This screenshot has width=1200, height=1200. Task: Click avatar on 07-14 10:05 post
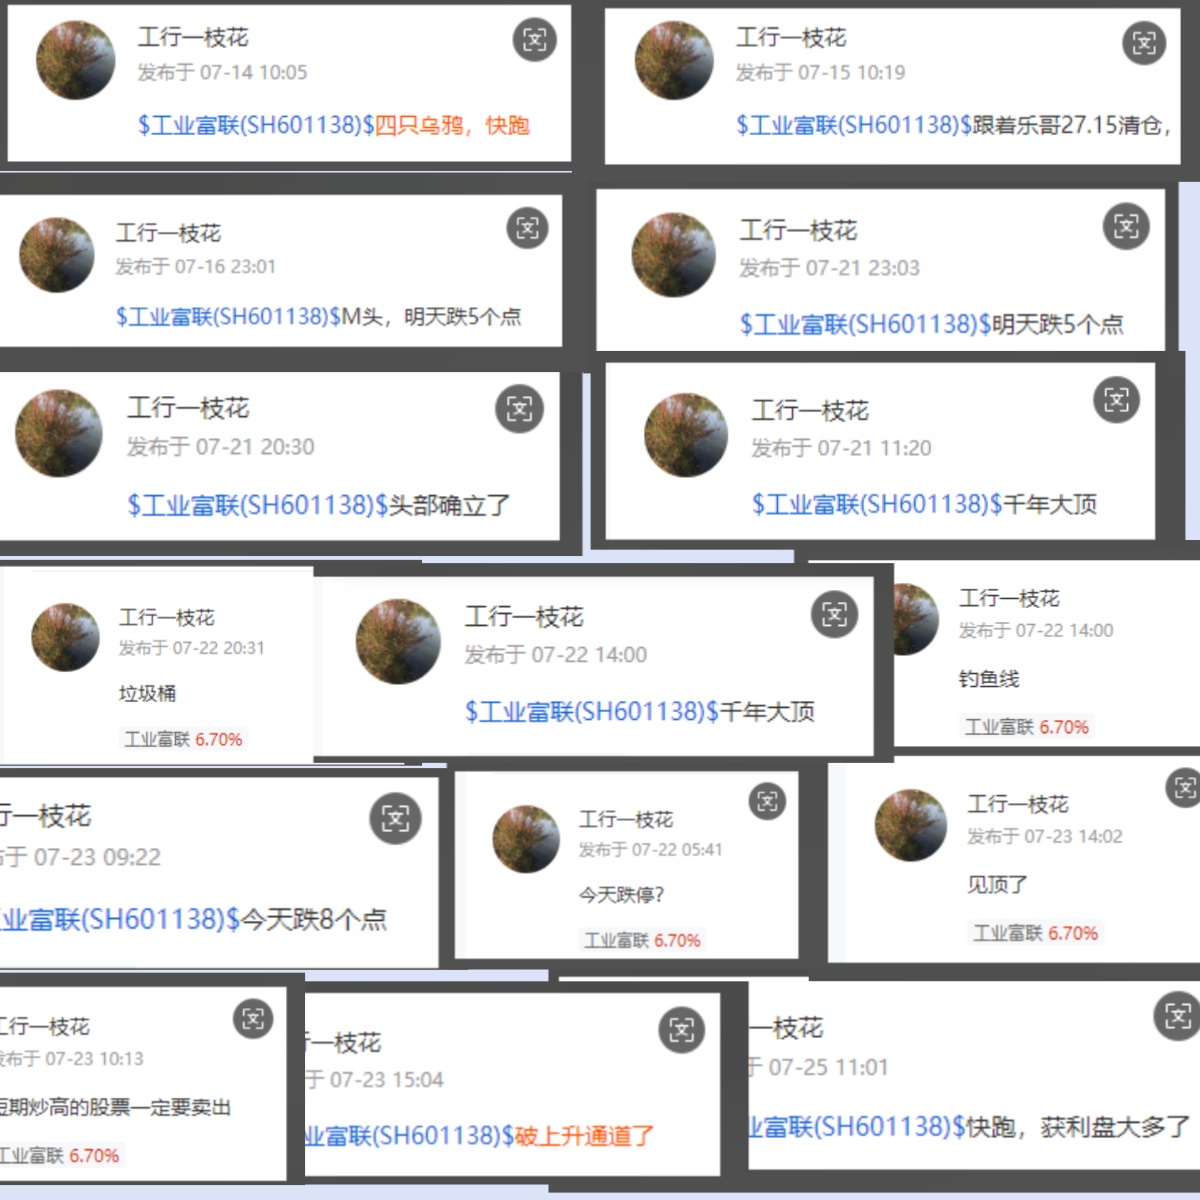(76, 60)
